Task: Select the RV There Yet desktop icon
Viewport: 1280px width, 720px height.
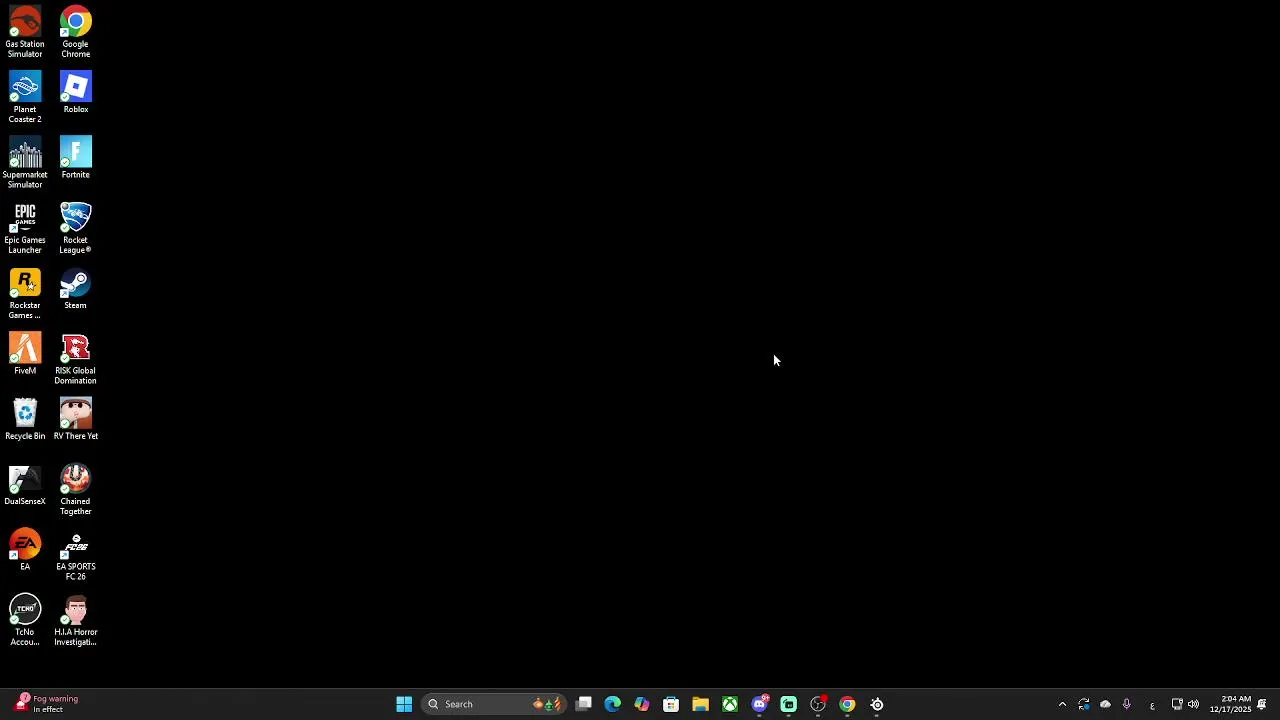Action: pyautogui.click(x=75, y=419)
